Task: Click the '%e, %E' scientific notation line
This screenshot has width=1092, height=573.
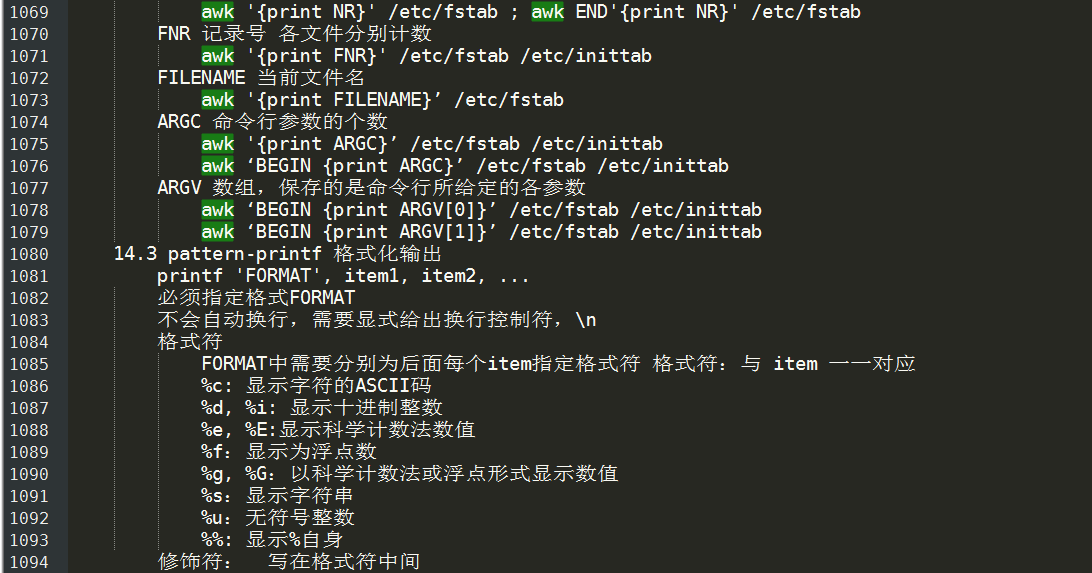Action: (x=338, y=430)
